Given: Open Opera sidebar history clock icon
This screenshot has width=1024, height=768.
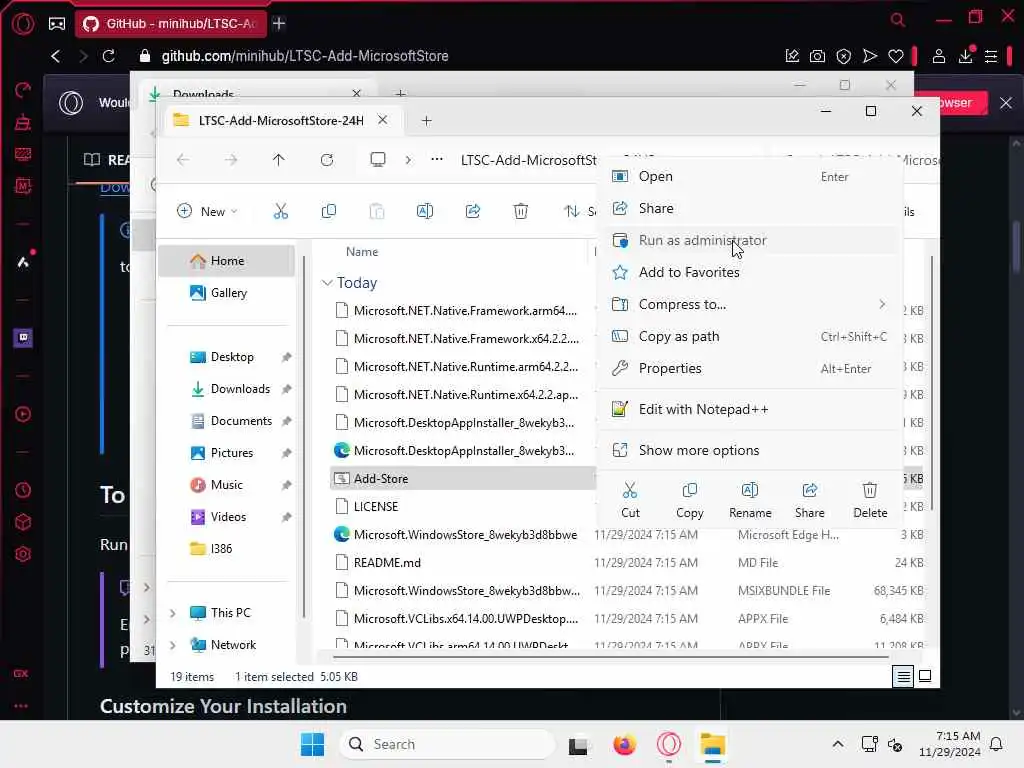Looking at the screenshot, I should [23, 490].
